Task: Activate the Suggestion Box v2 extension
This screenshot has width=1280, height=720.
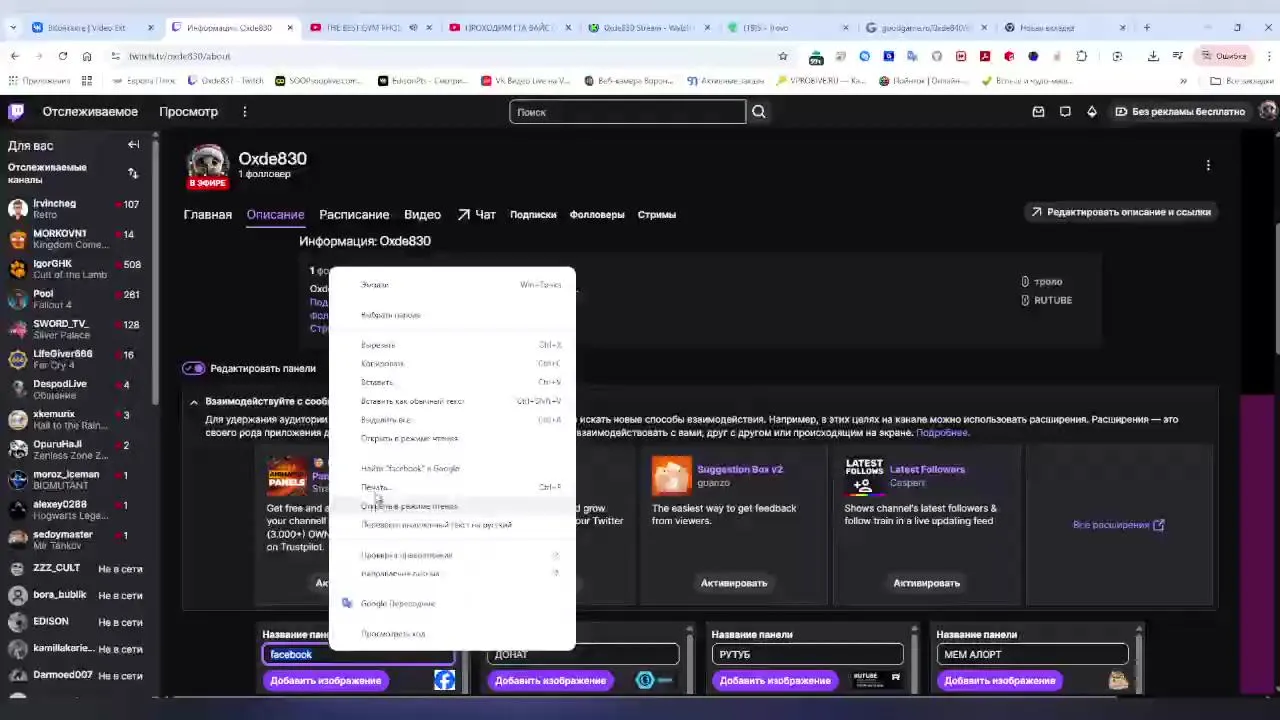Action: tap(734, 583)
